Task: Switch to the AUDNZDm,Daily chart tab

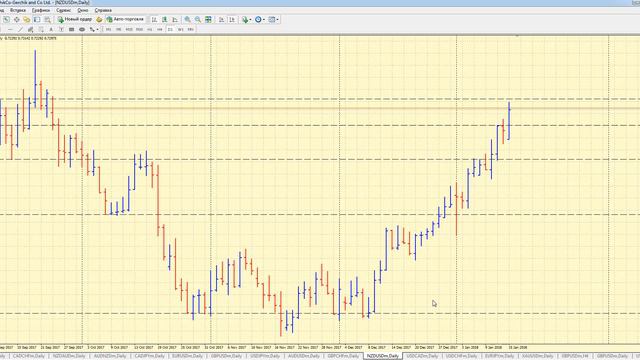Action: point(110,356)
